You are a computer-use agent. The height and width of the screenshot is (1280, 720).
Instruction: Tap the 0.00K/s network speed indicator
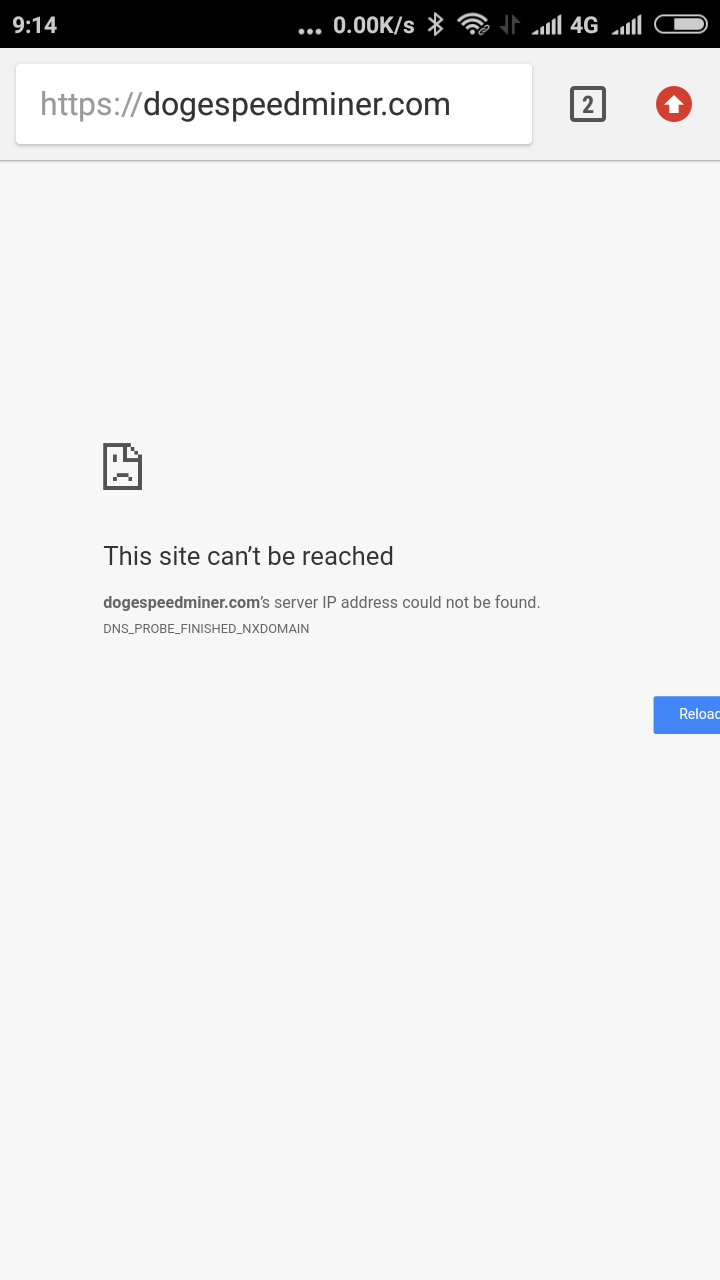pyautogui.click(x=374, y=24)
